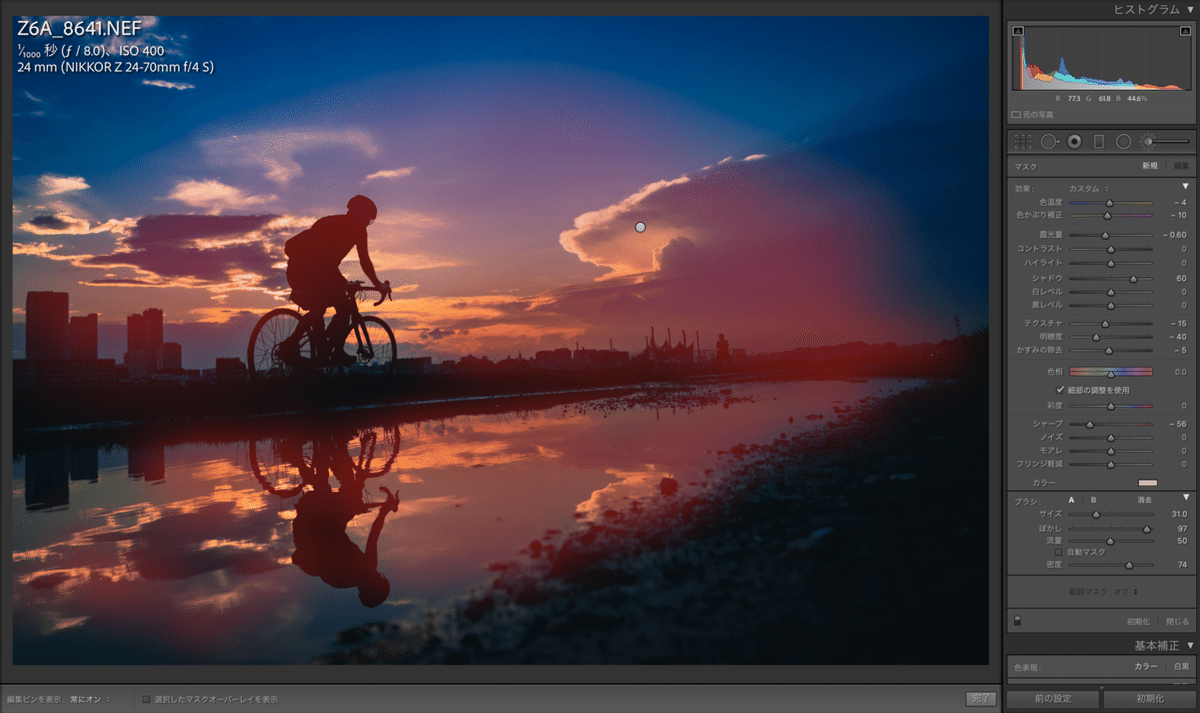The height and width of the screenshot is (713, 1200).
Task: Click the かすみの除去 slider handle
Action: 1108,351
